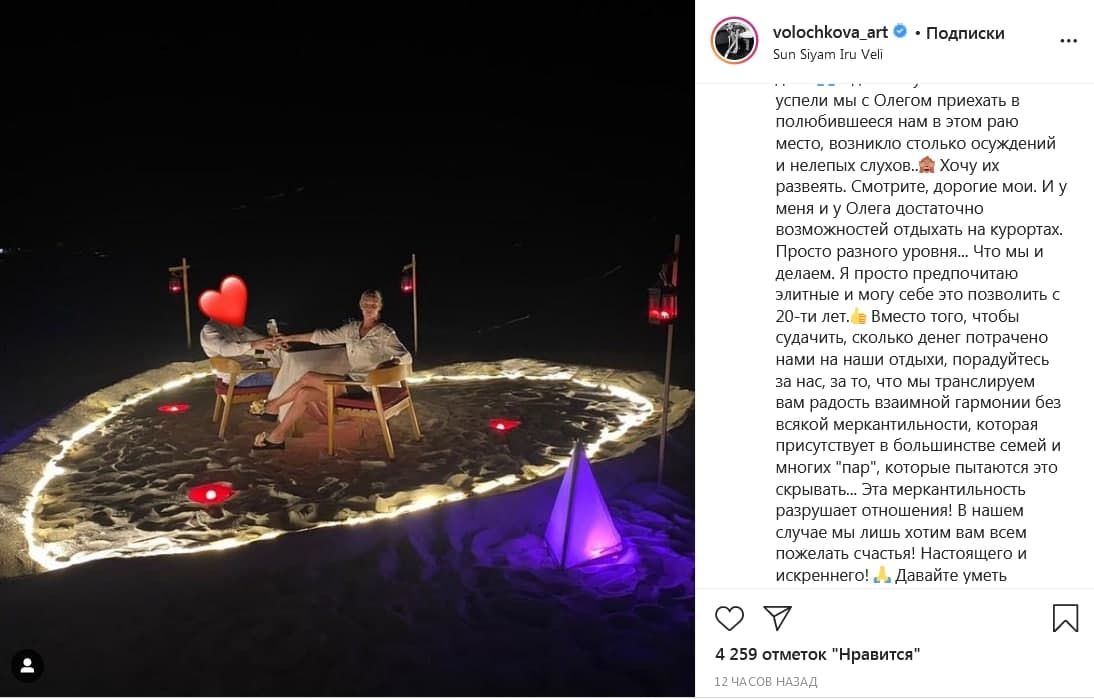Screen dimensions: 1094x699
Task: Open the three-dots more options menu
Action: pyautogui.click(x=1068, y=41)
